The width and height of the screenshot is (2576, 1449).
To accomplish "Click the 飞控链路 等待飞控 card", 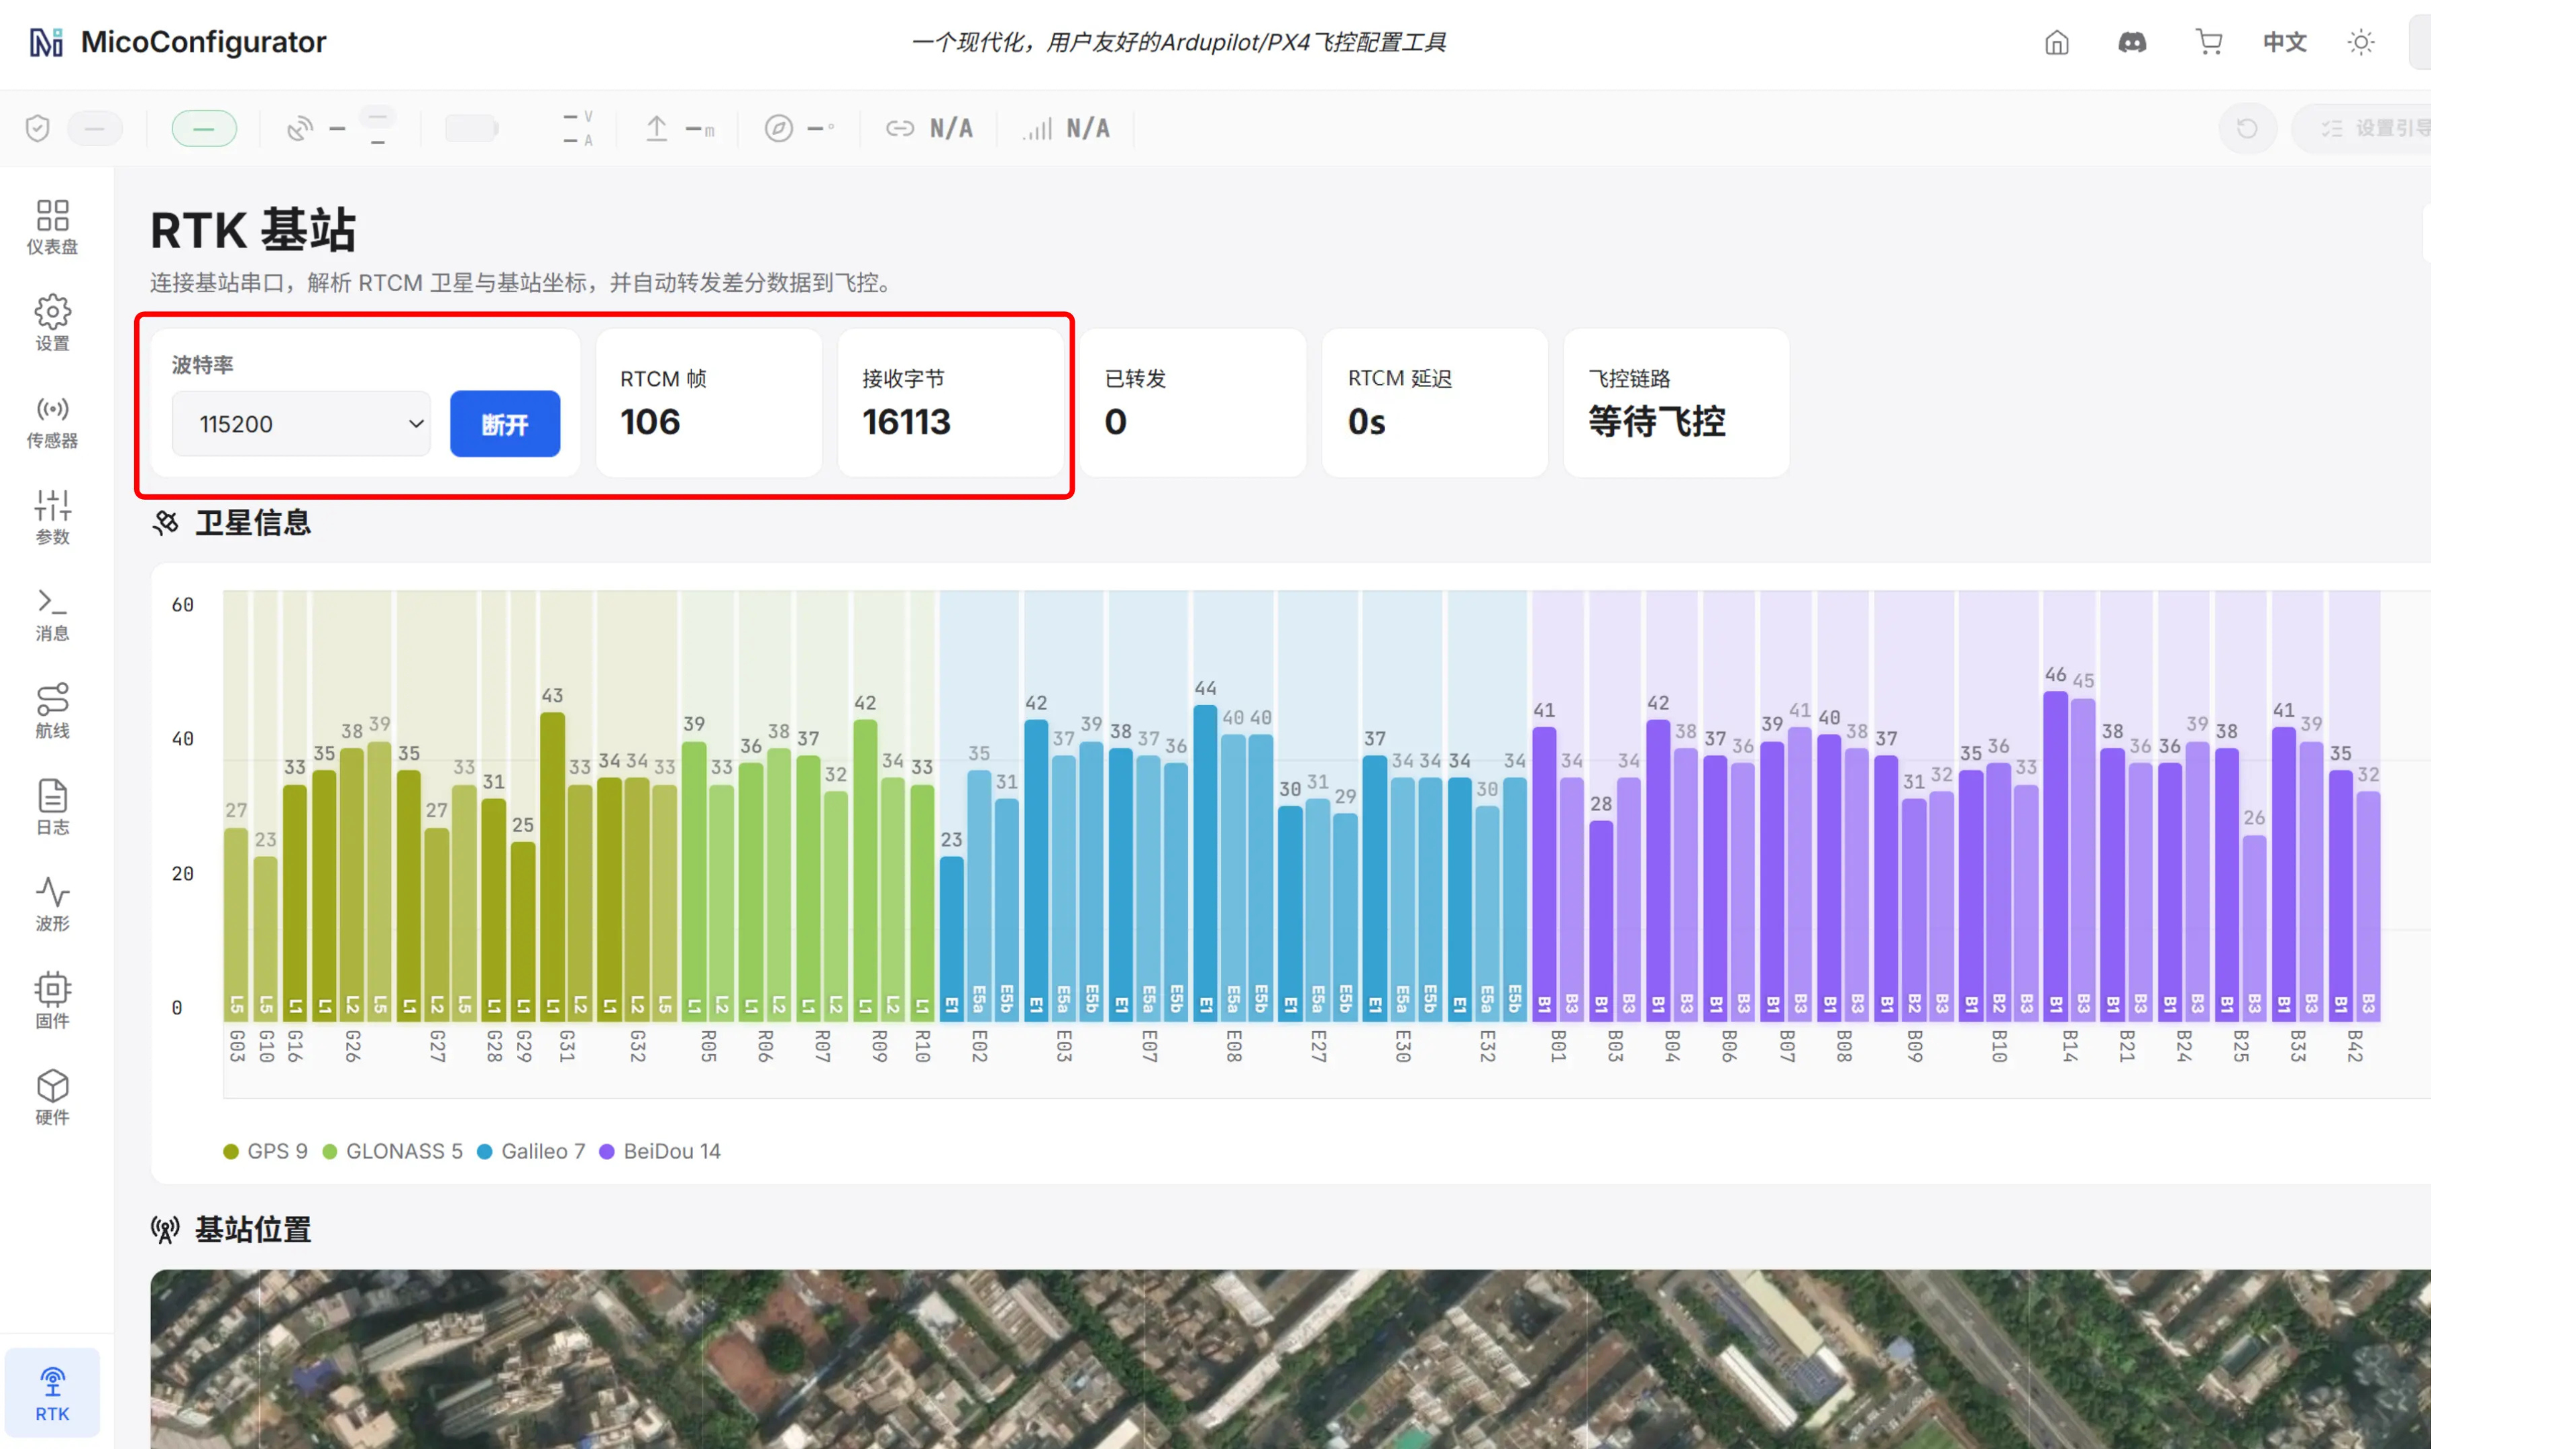I will click(x=1676, y=403).
